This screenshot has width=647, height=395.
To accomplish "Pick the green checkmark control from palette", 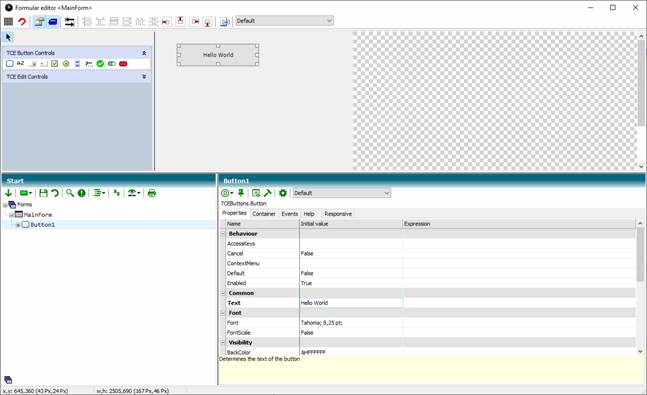I will pyautogui.click(x=100, y=64).
